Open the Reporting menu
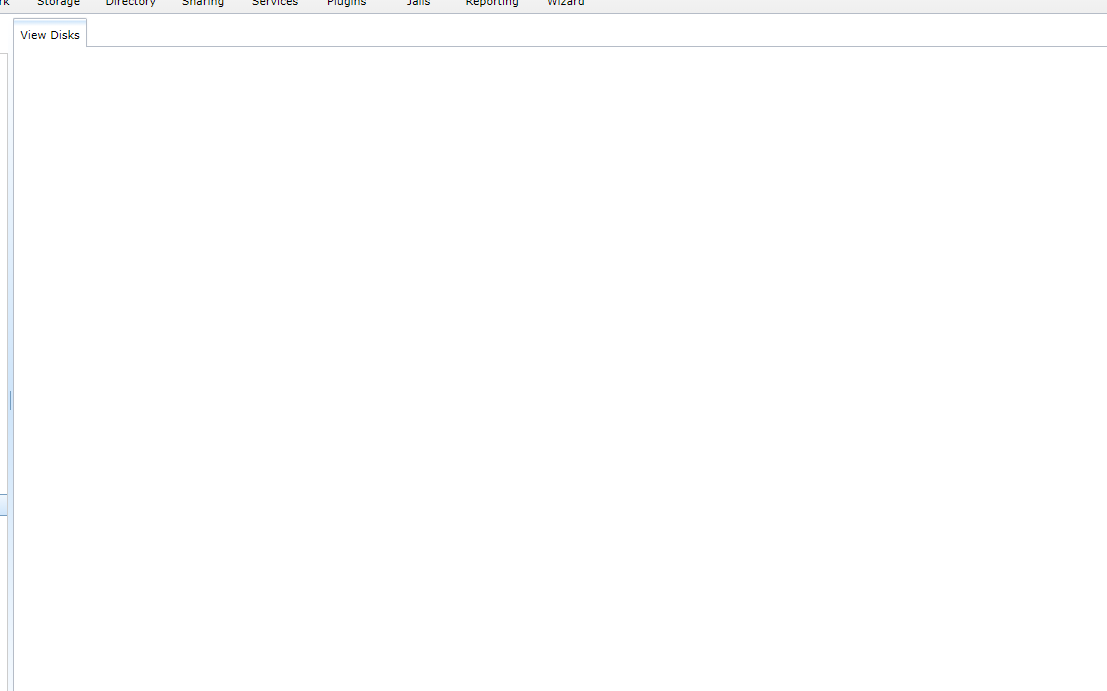The image size is (1107, 691). [x=492, y=3]
